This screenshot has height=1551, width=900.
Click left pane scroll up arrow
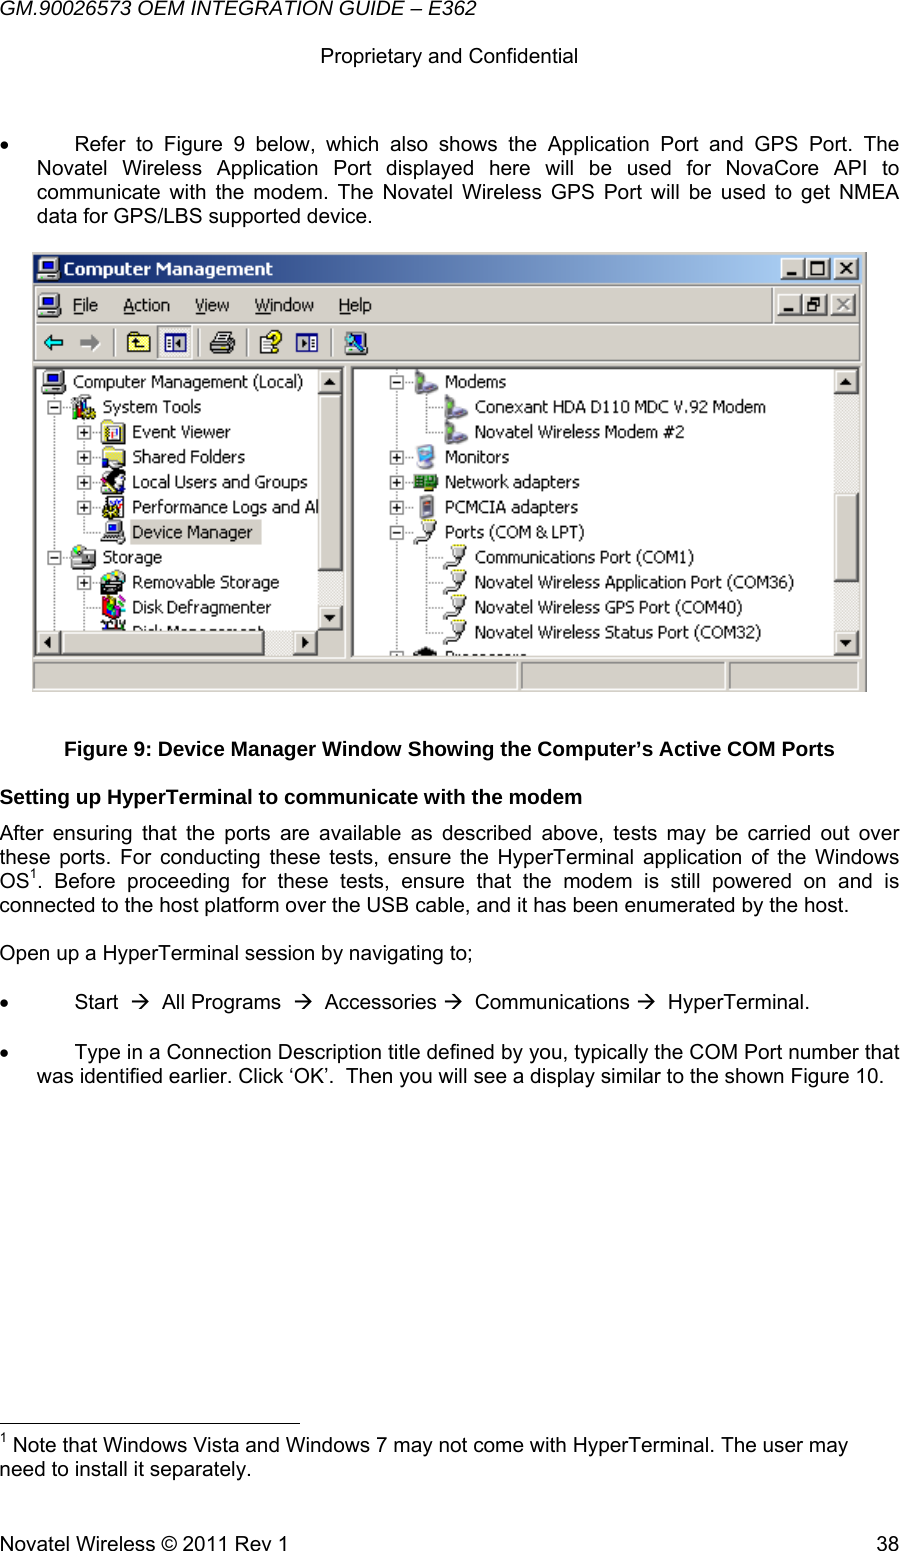[330, 382]
